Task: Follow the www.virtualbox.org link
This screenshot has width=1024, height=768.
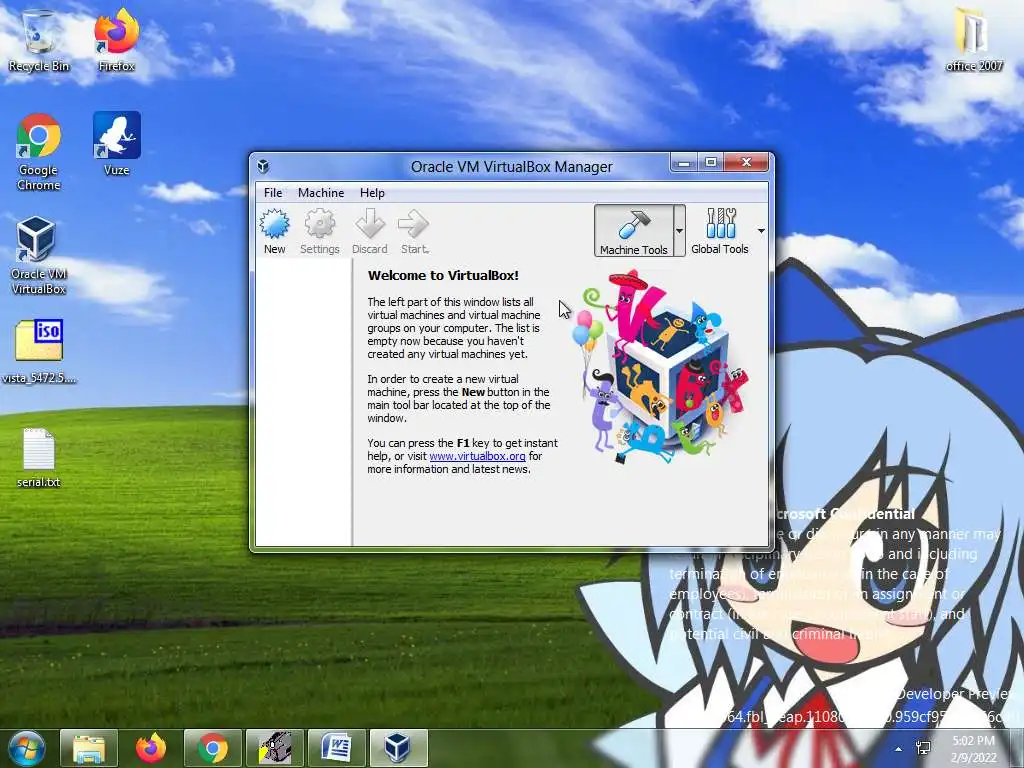Action: coord(477,456)
